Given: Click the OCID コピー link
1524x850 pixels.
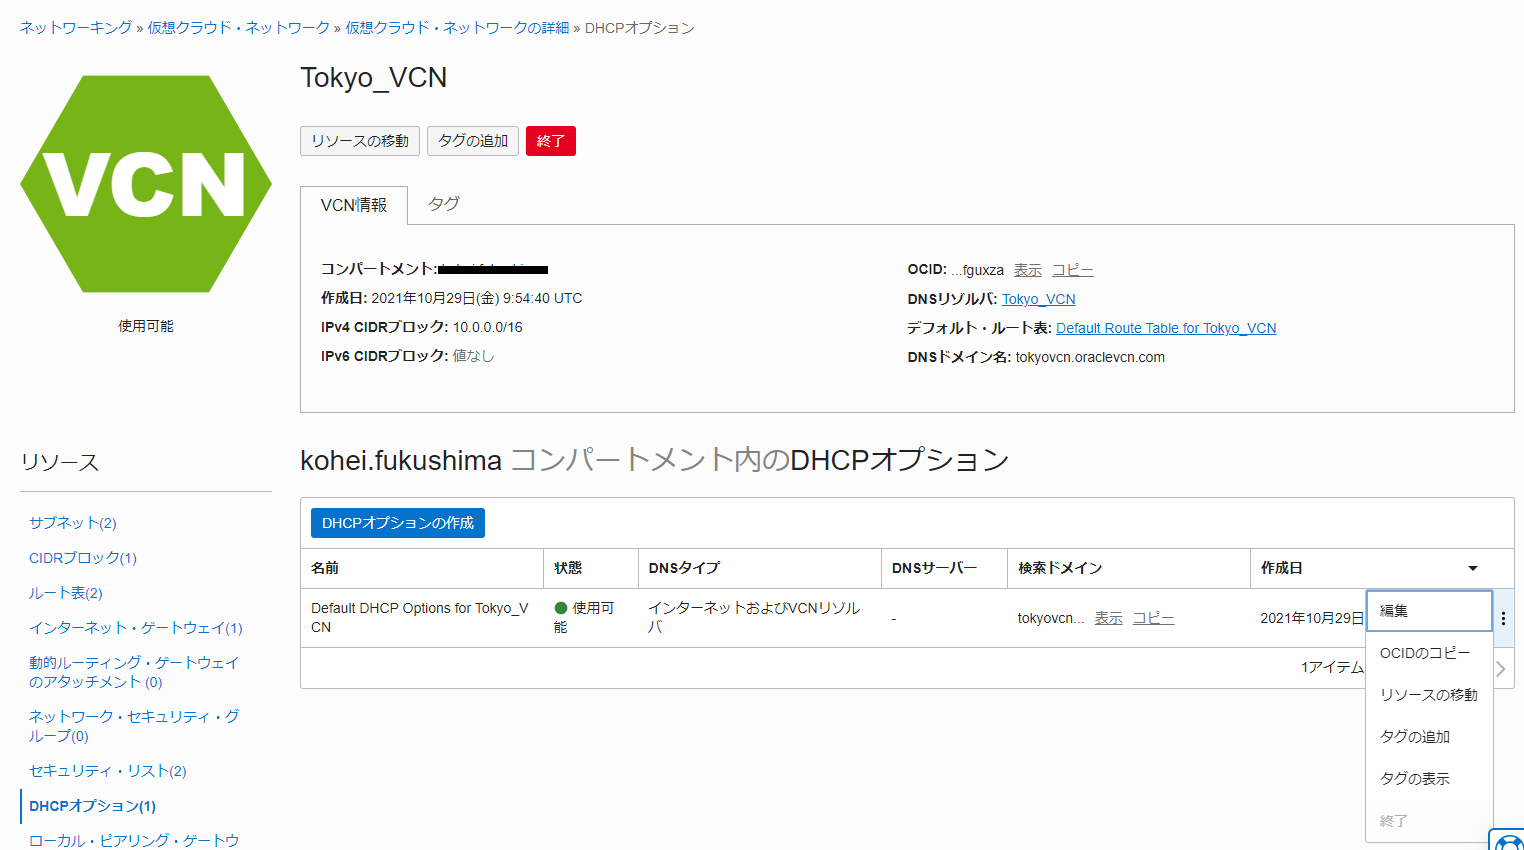Looking at the screenshot, I should tap(1072, 270).
